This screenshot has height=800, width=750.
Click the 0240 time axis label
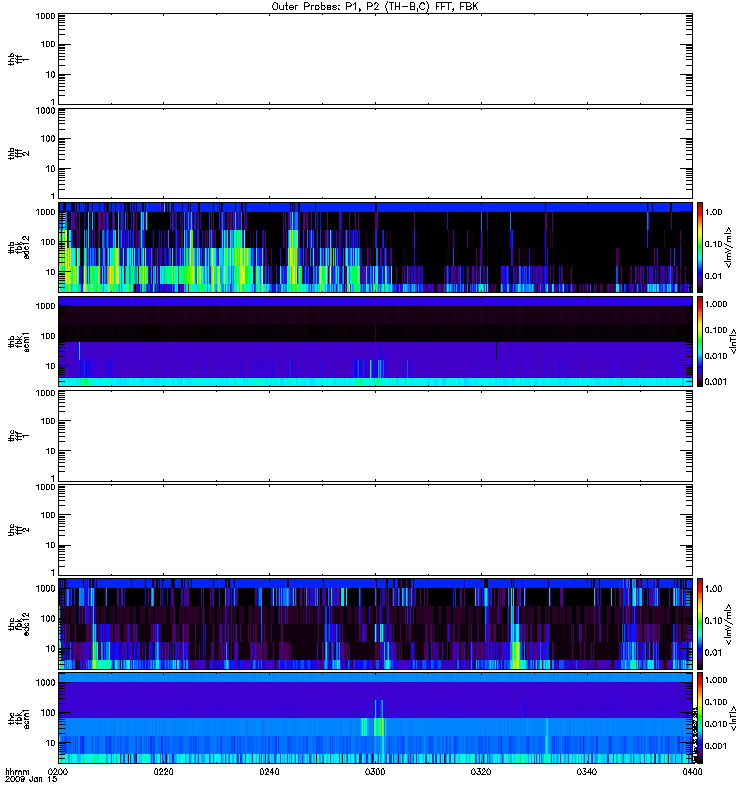pyautogui.click(x=269, y=772)
